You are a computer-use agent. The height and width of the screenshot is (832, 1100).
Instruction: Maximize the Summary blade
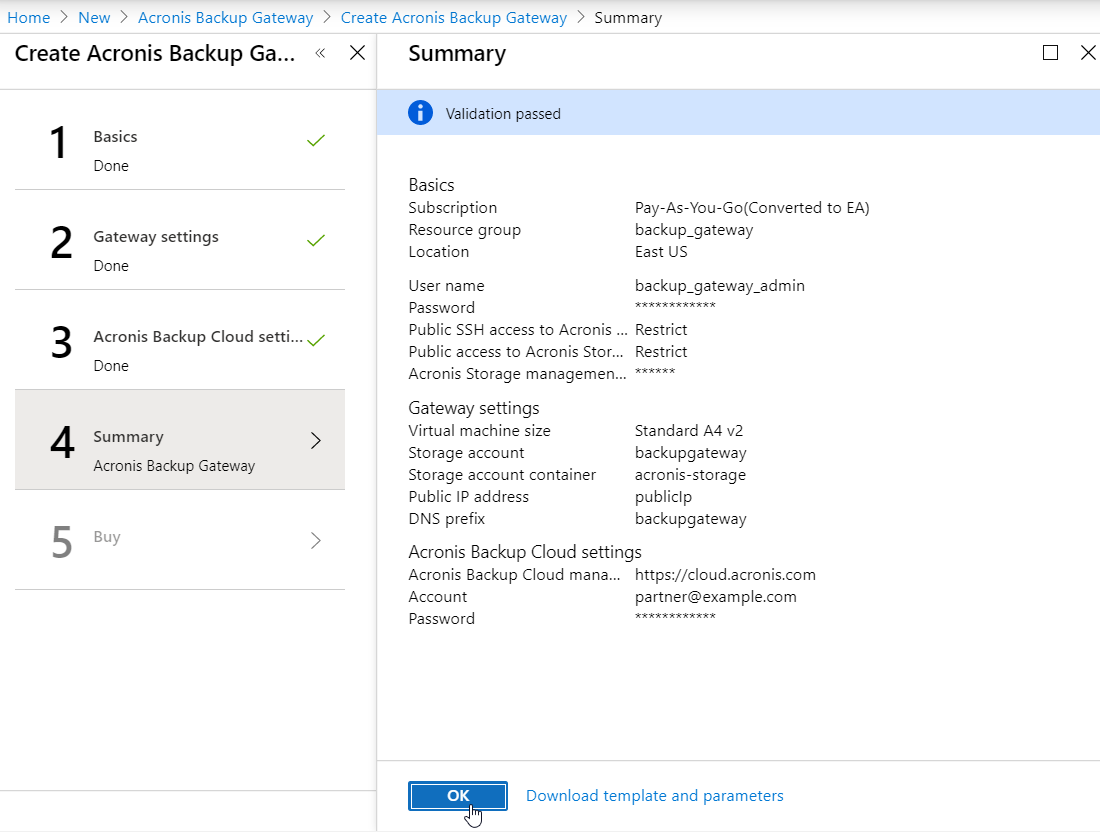1050,53
